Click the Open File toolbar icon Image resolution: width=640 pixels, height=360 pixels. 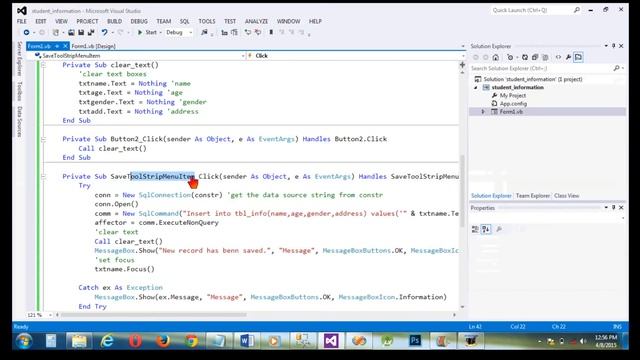pyautogui.click(x=71, y=32)
